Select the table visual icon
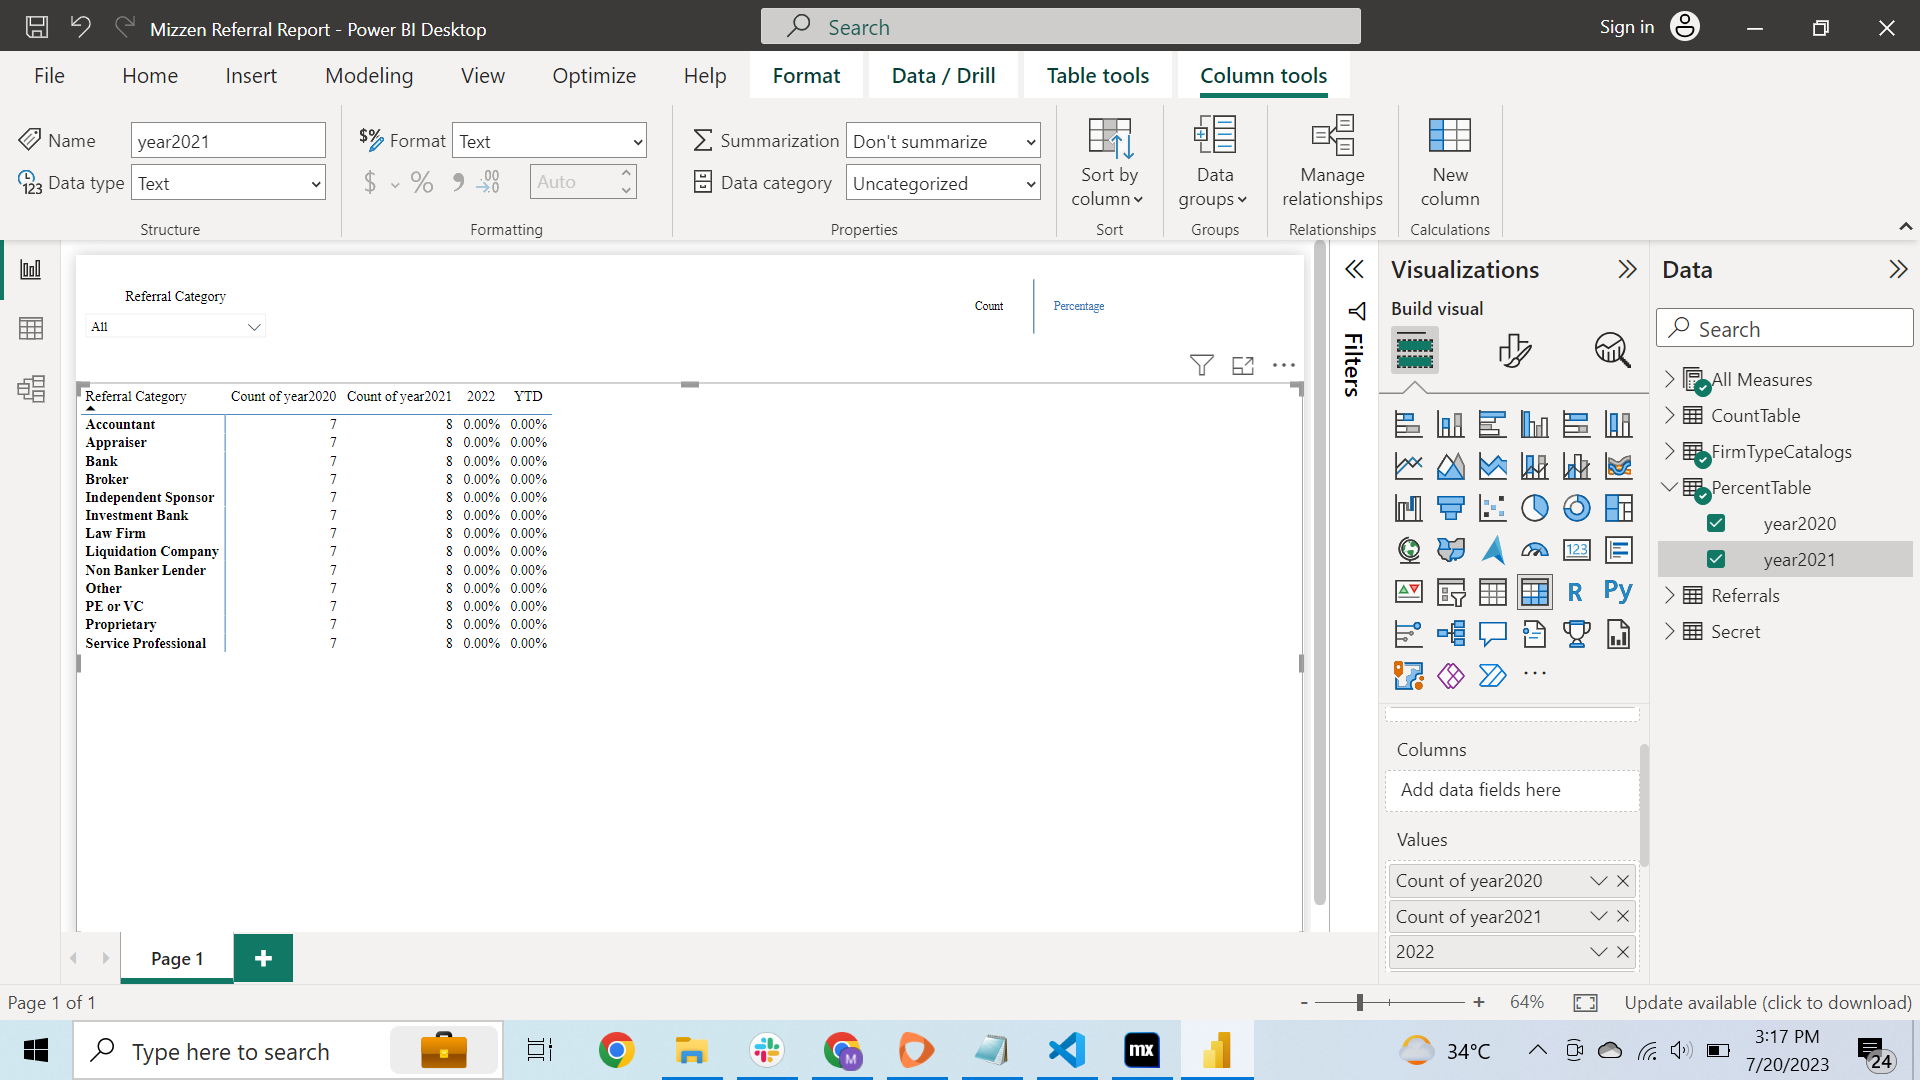The image size is (1920, 1080). point(1492,592)
